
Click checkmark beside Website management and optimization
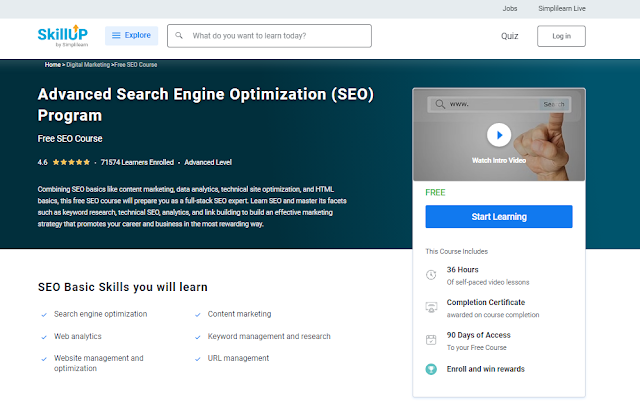tap(44, 359)
